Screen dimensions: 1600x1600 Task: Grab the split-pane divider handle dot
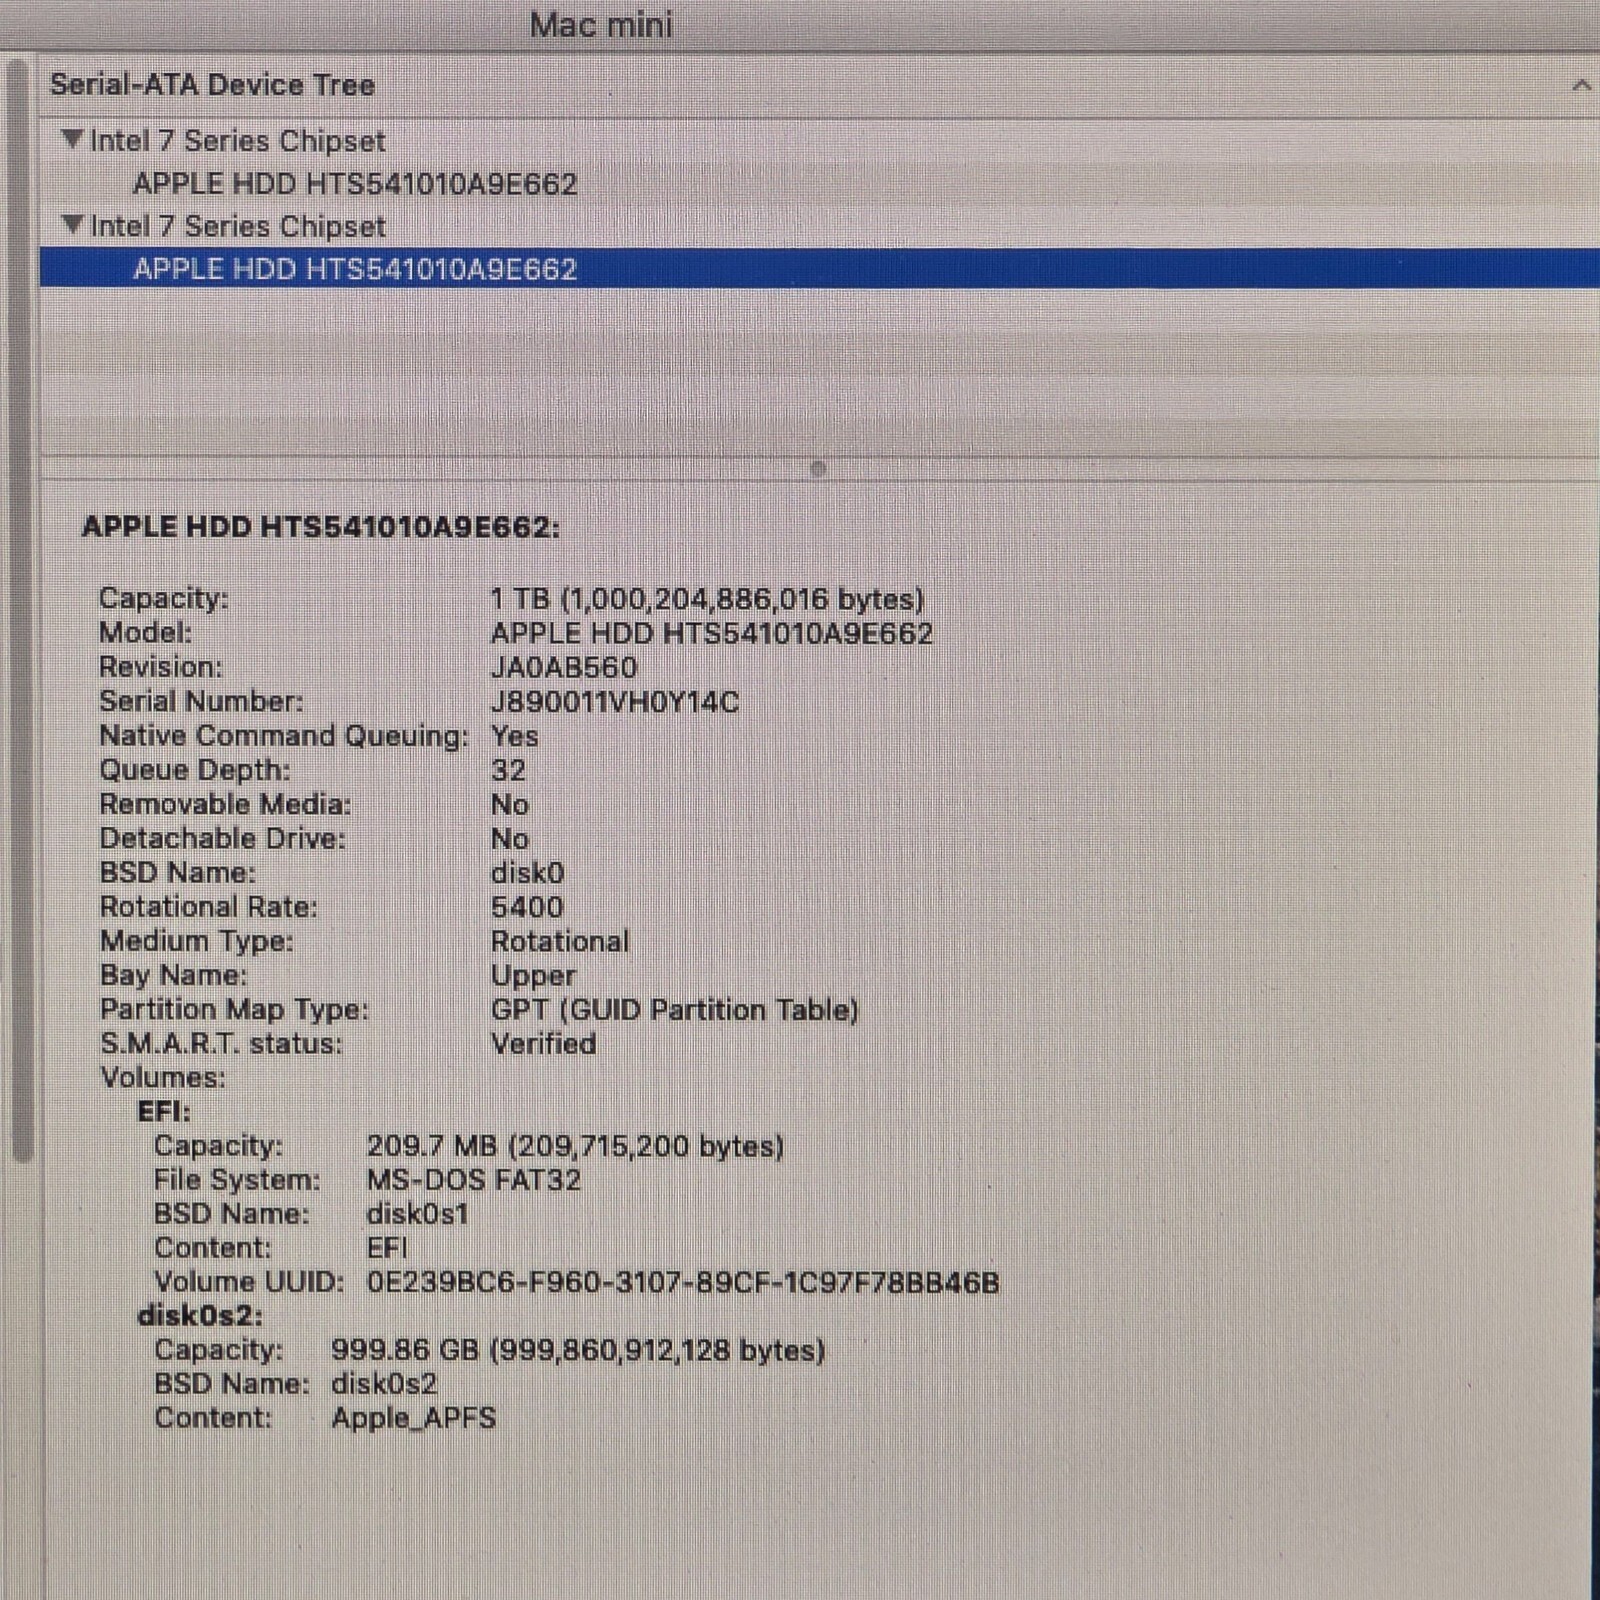click(818, 468)
